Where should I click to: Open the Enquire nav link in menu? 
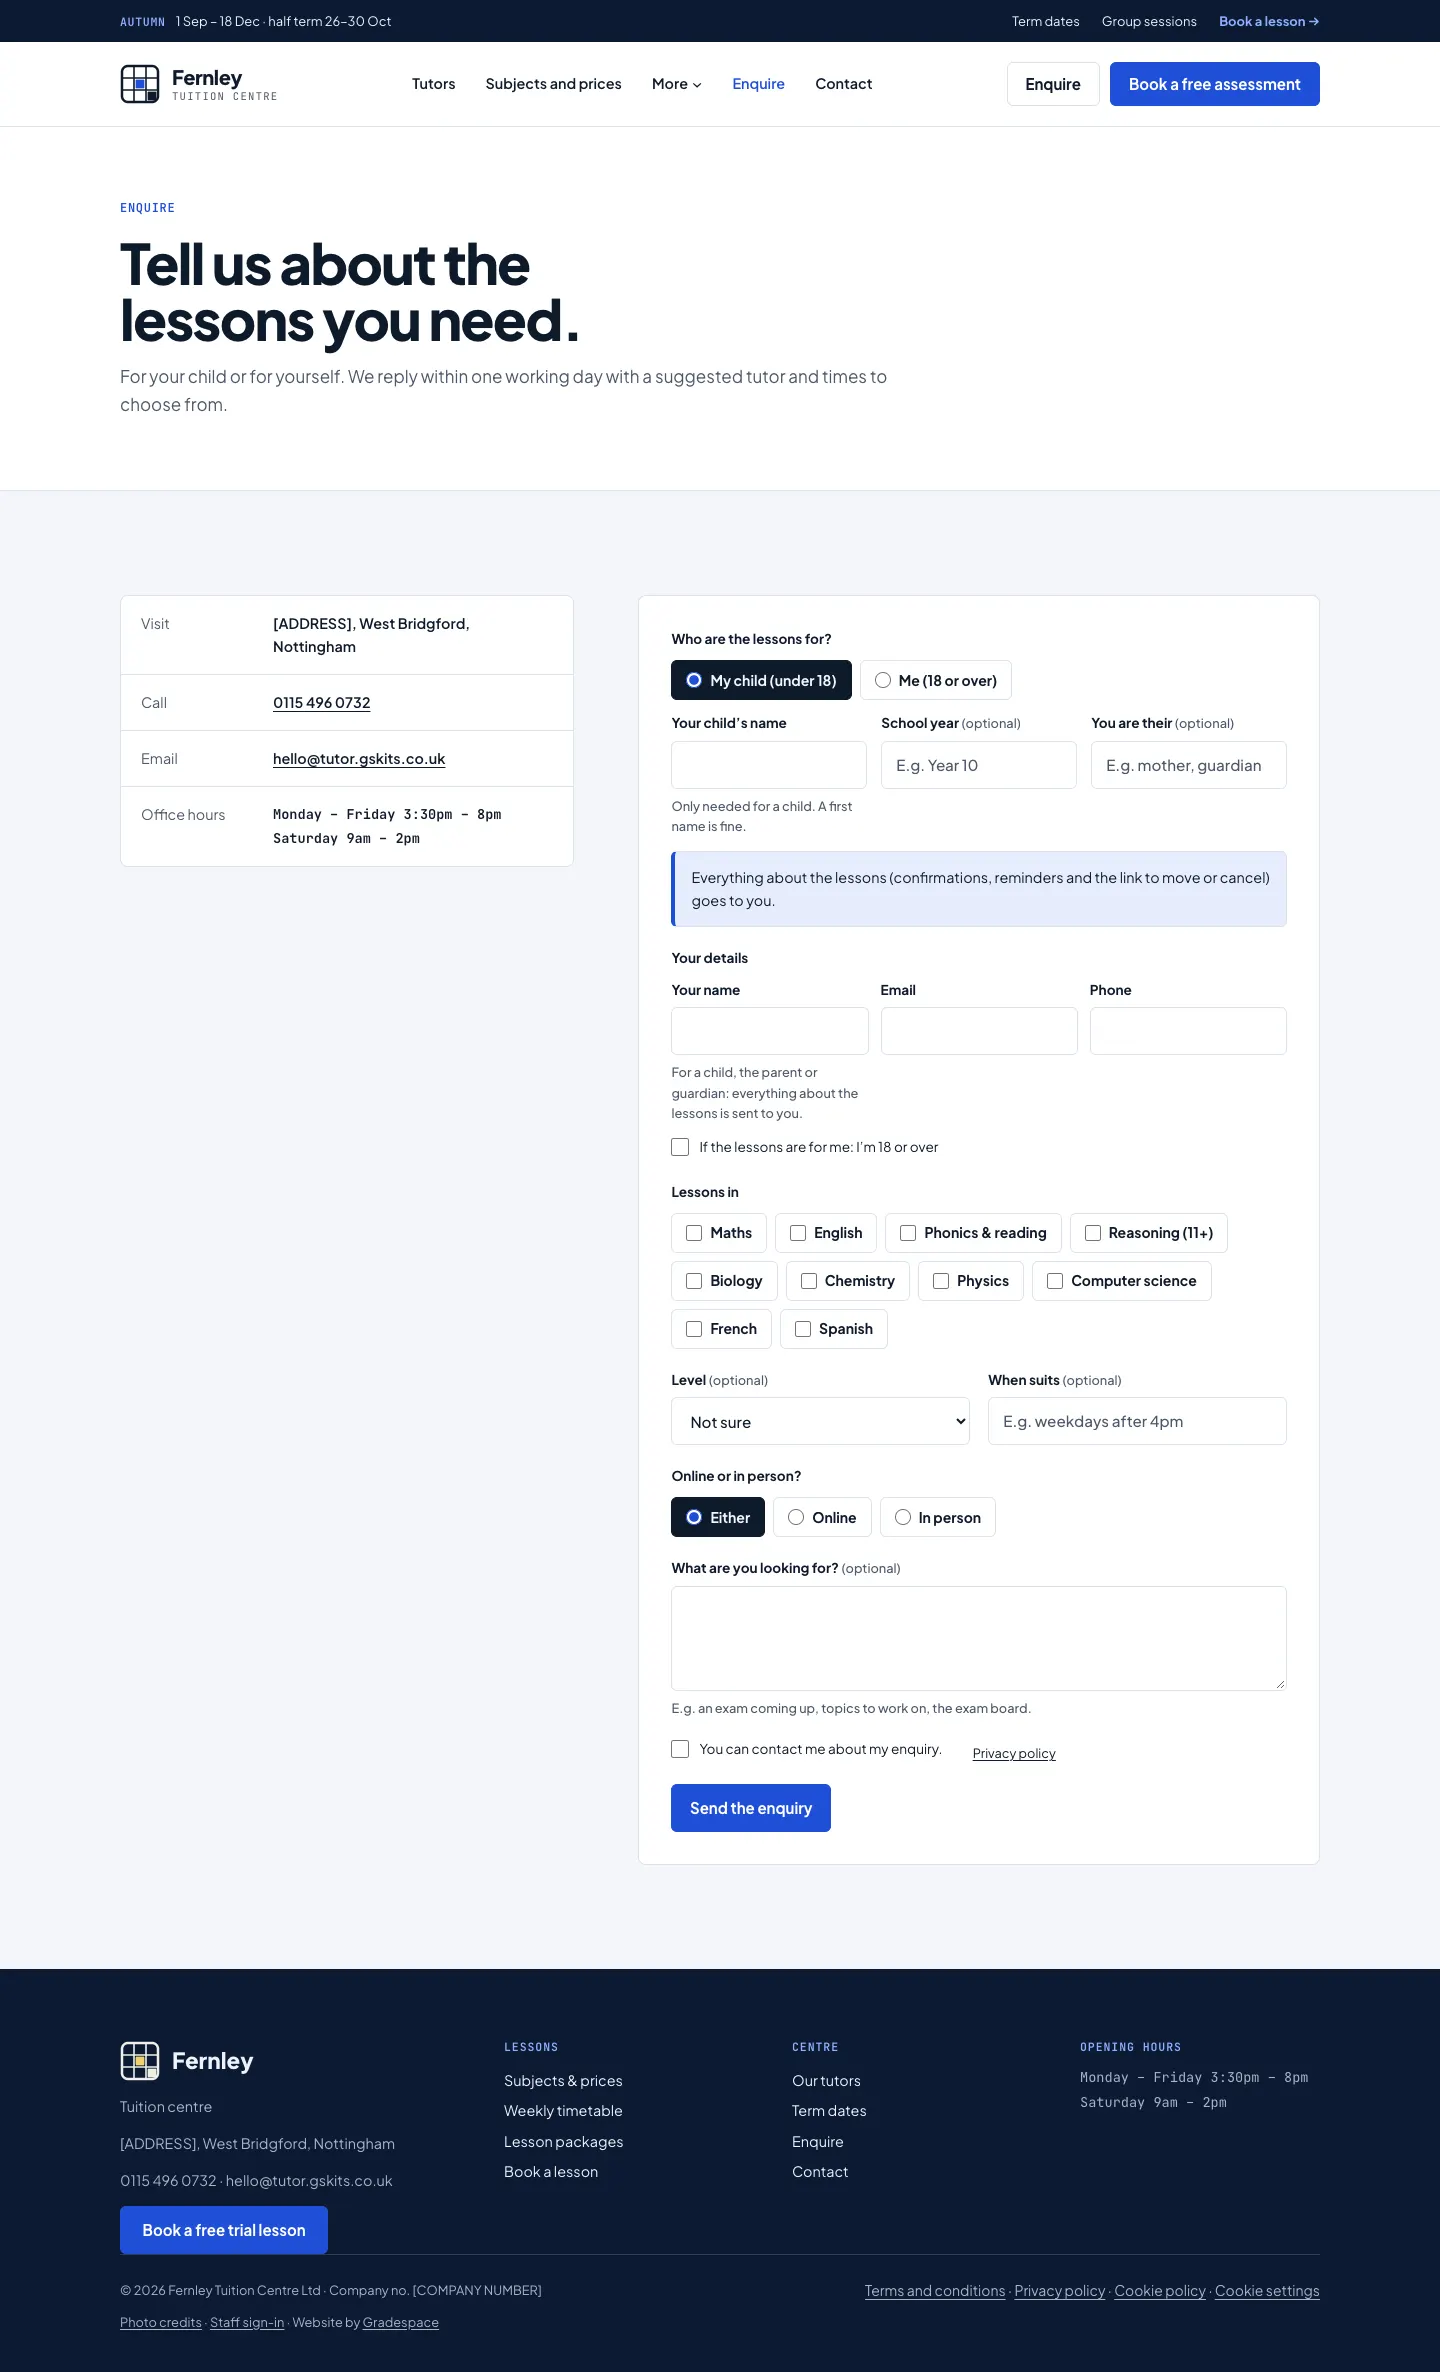pyautogui.click(x=758, y=84)
